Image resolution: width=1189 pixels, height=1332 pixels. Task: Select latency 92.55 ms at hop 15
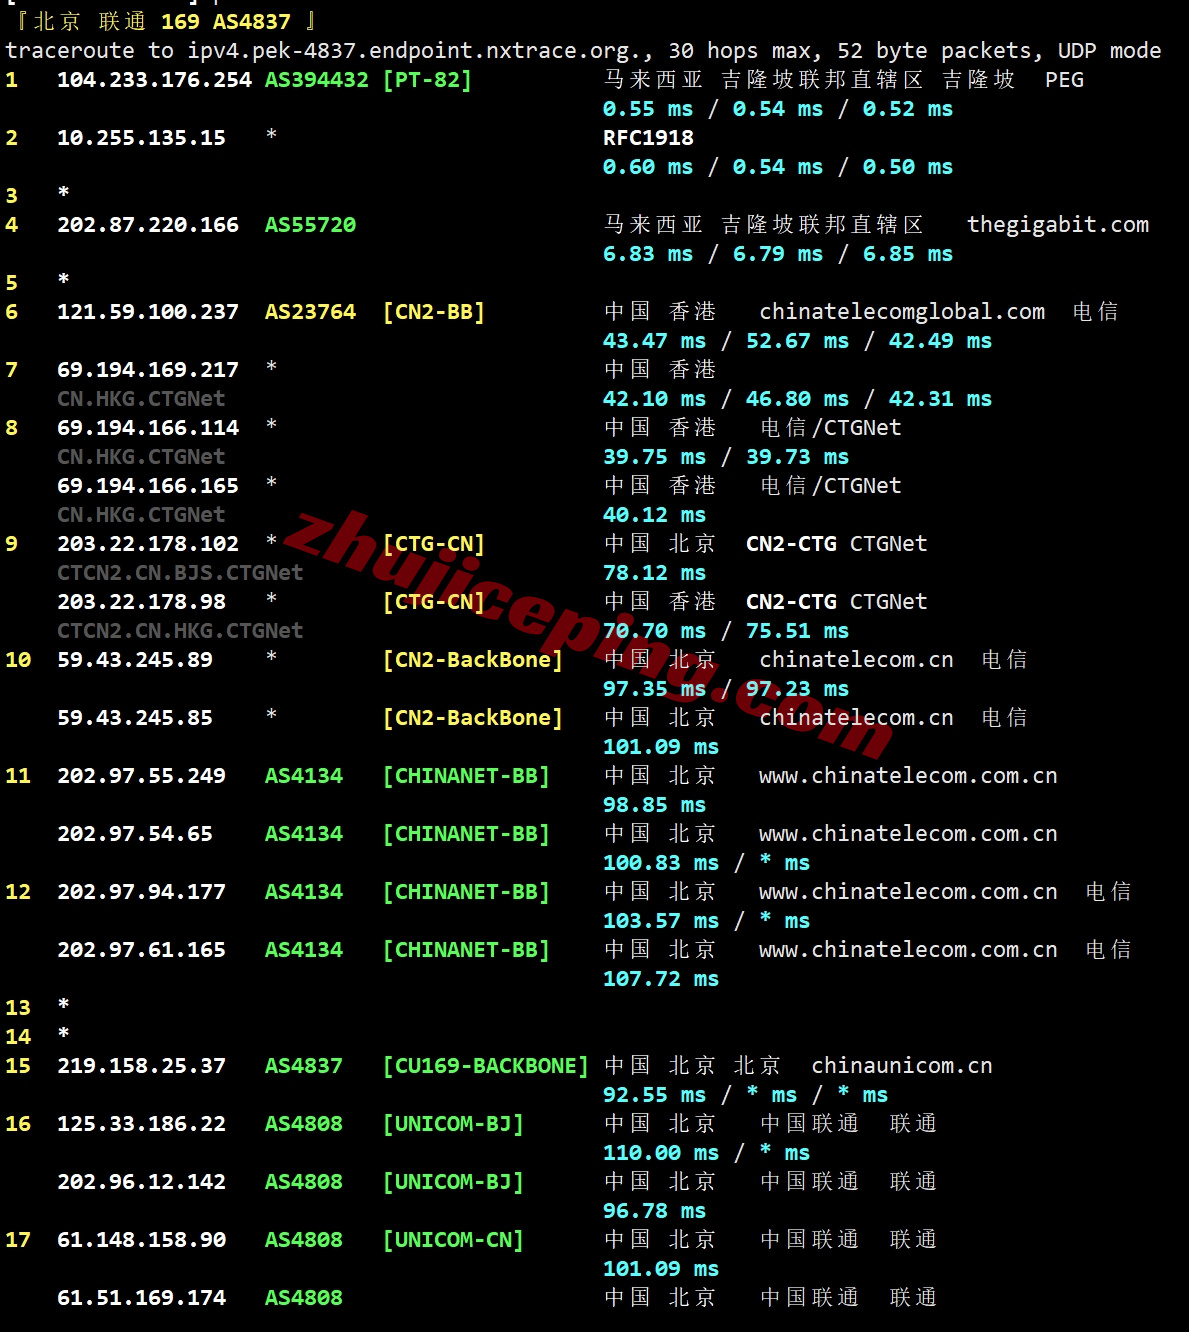pyautogui.click(x=654, y=1095)
